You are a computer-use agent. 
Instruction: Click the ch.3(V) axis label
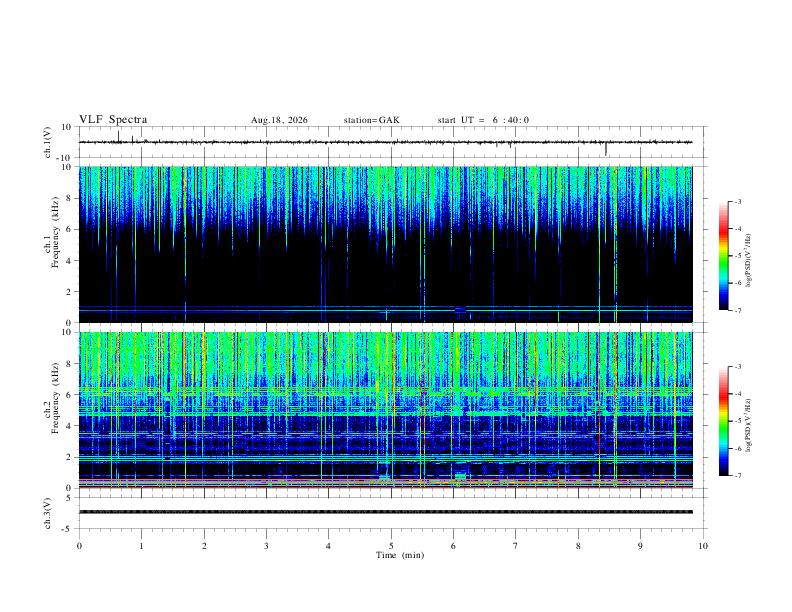[48, 513]
